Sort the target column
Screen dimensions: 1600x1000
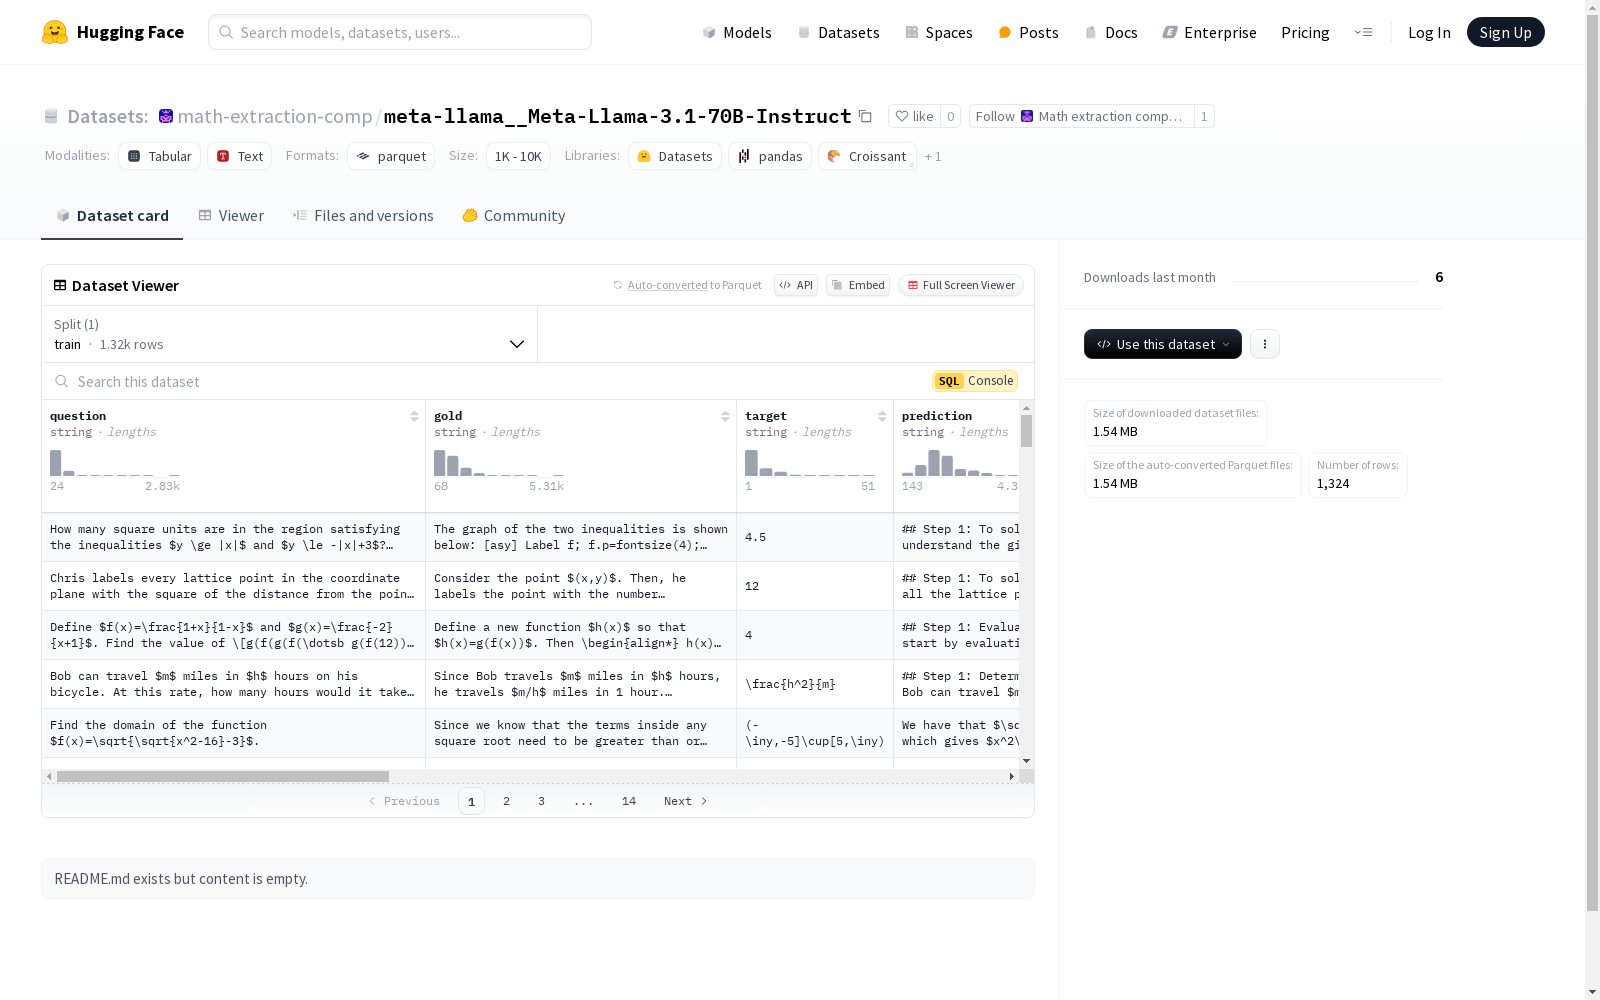[882, 416]
